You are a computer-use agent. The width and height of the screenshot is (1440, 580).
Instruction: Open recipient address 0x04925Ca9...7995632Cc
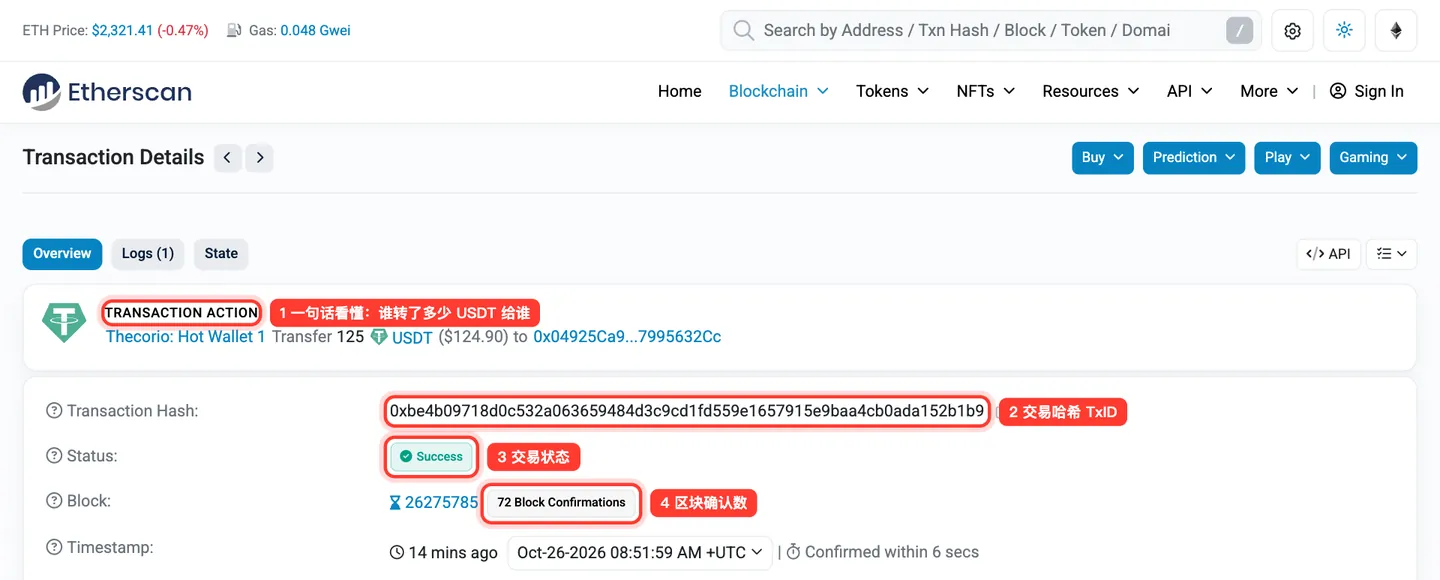tap(627, 337)
